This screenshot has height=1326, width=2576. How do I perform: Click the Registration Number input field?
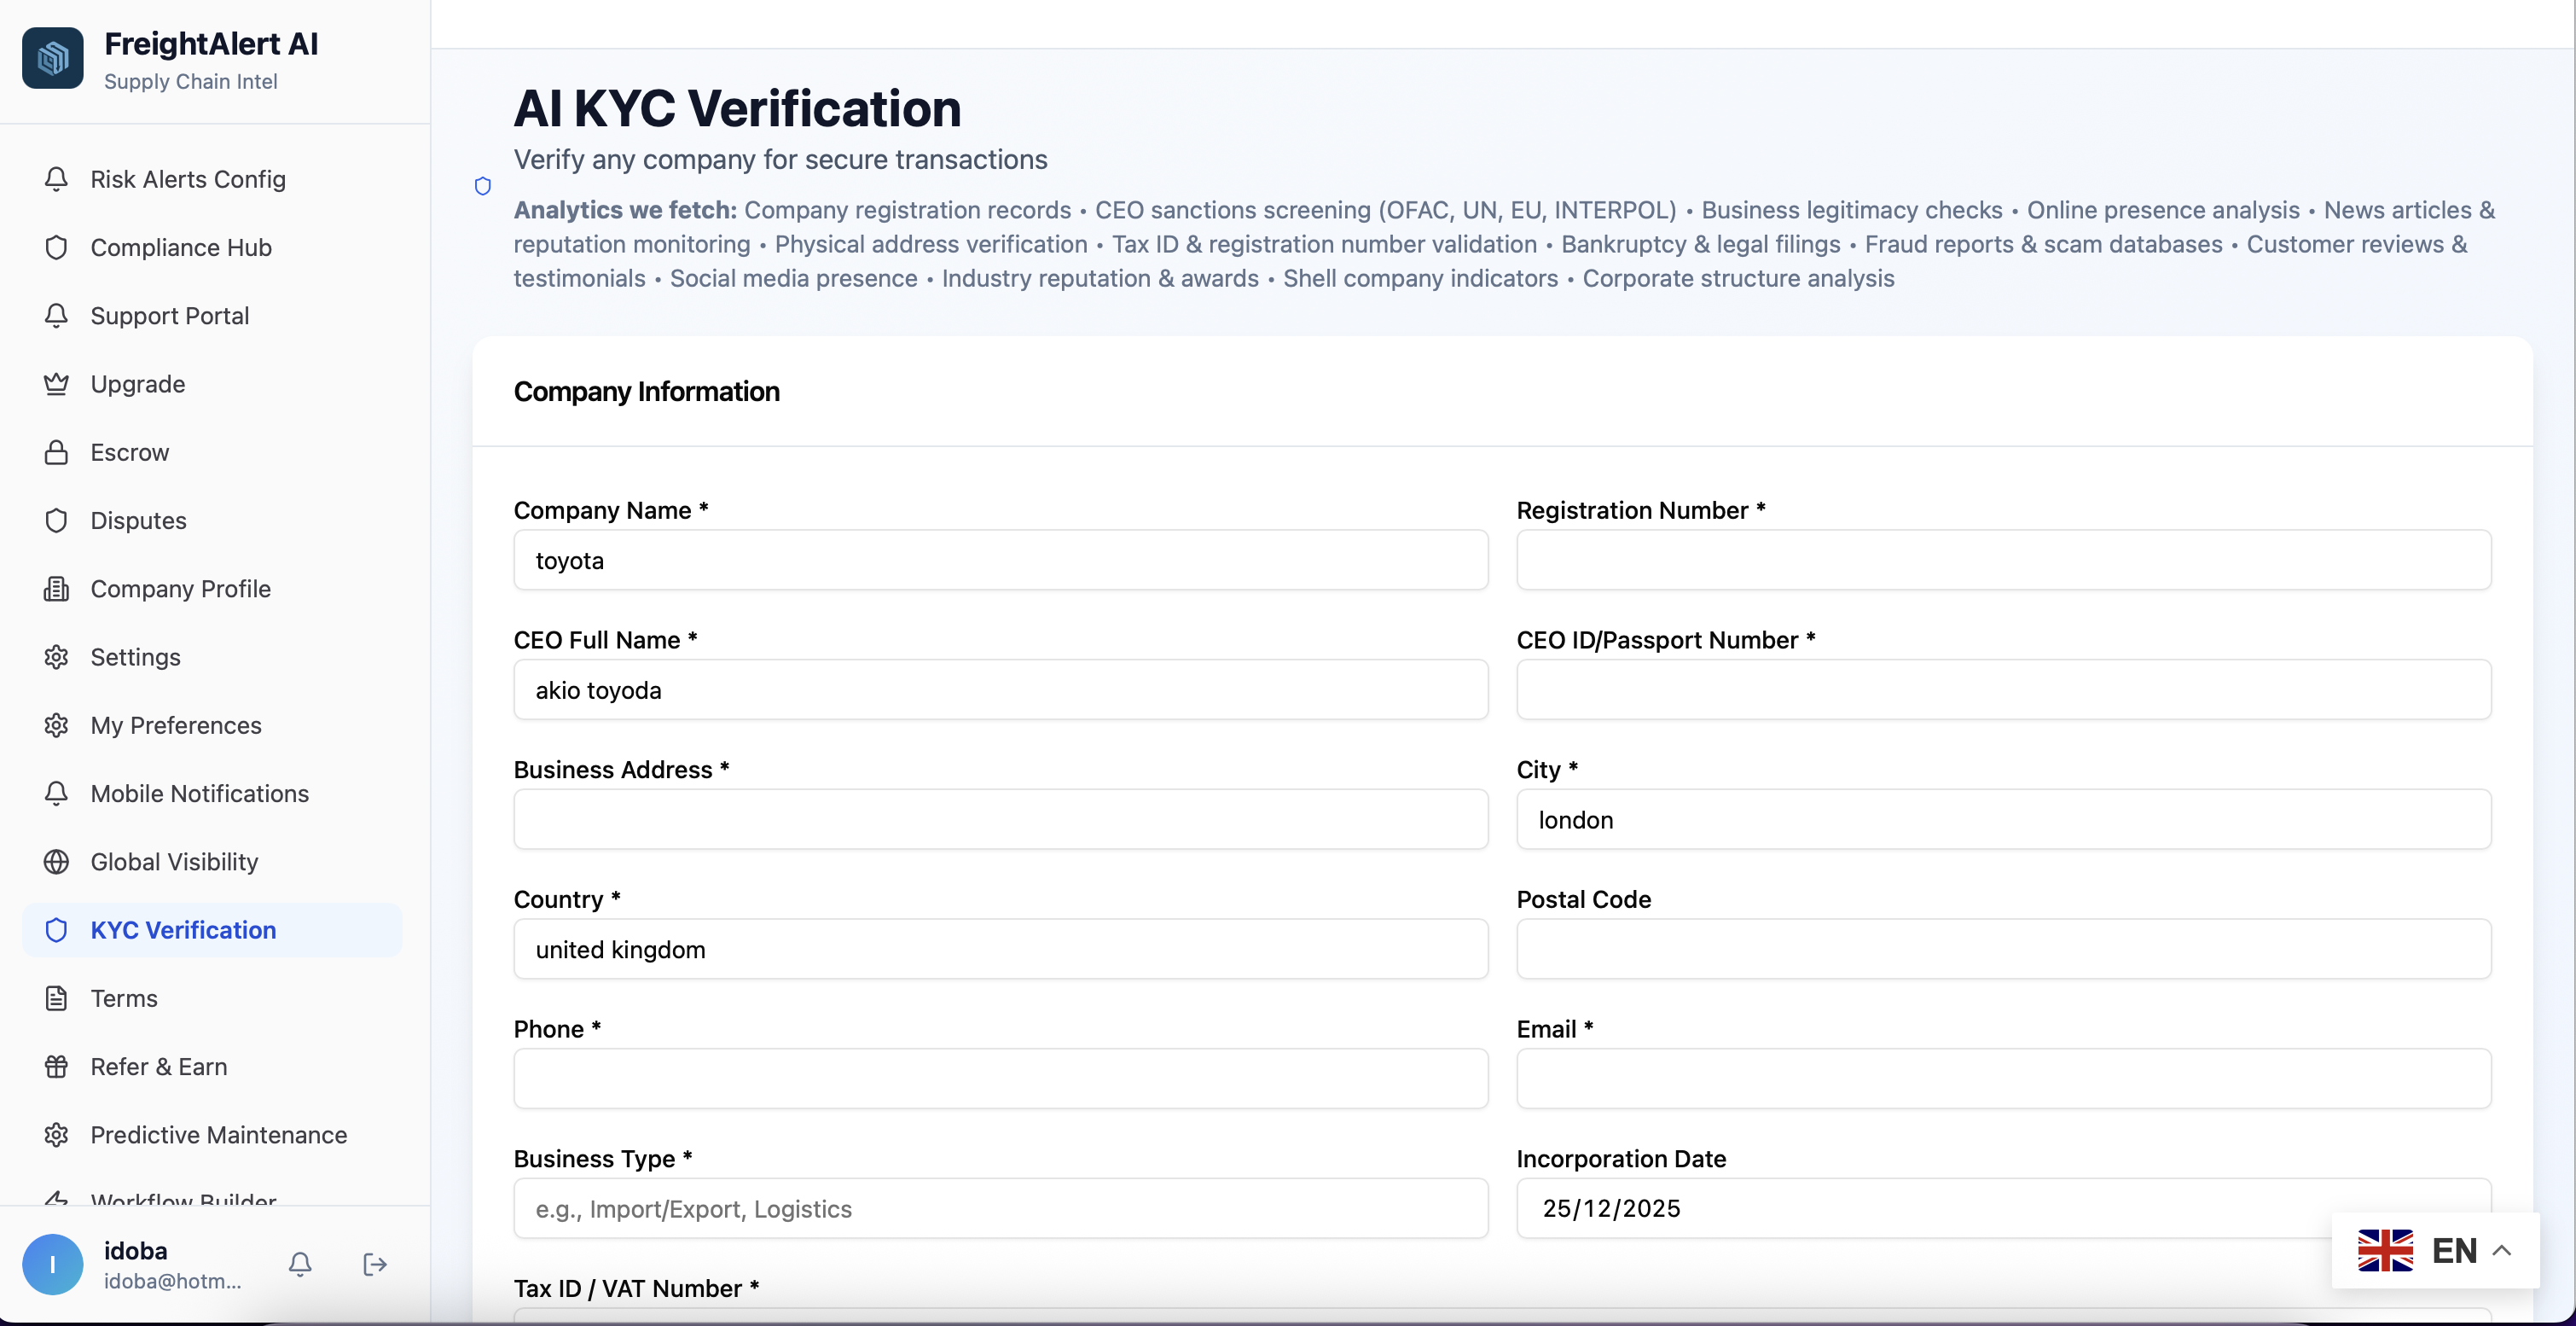click(x=2003, y=560)
